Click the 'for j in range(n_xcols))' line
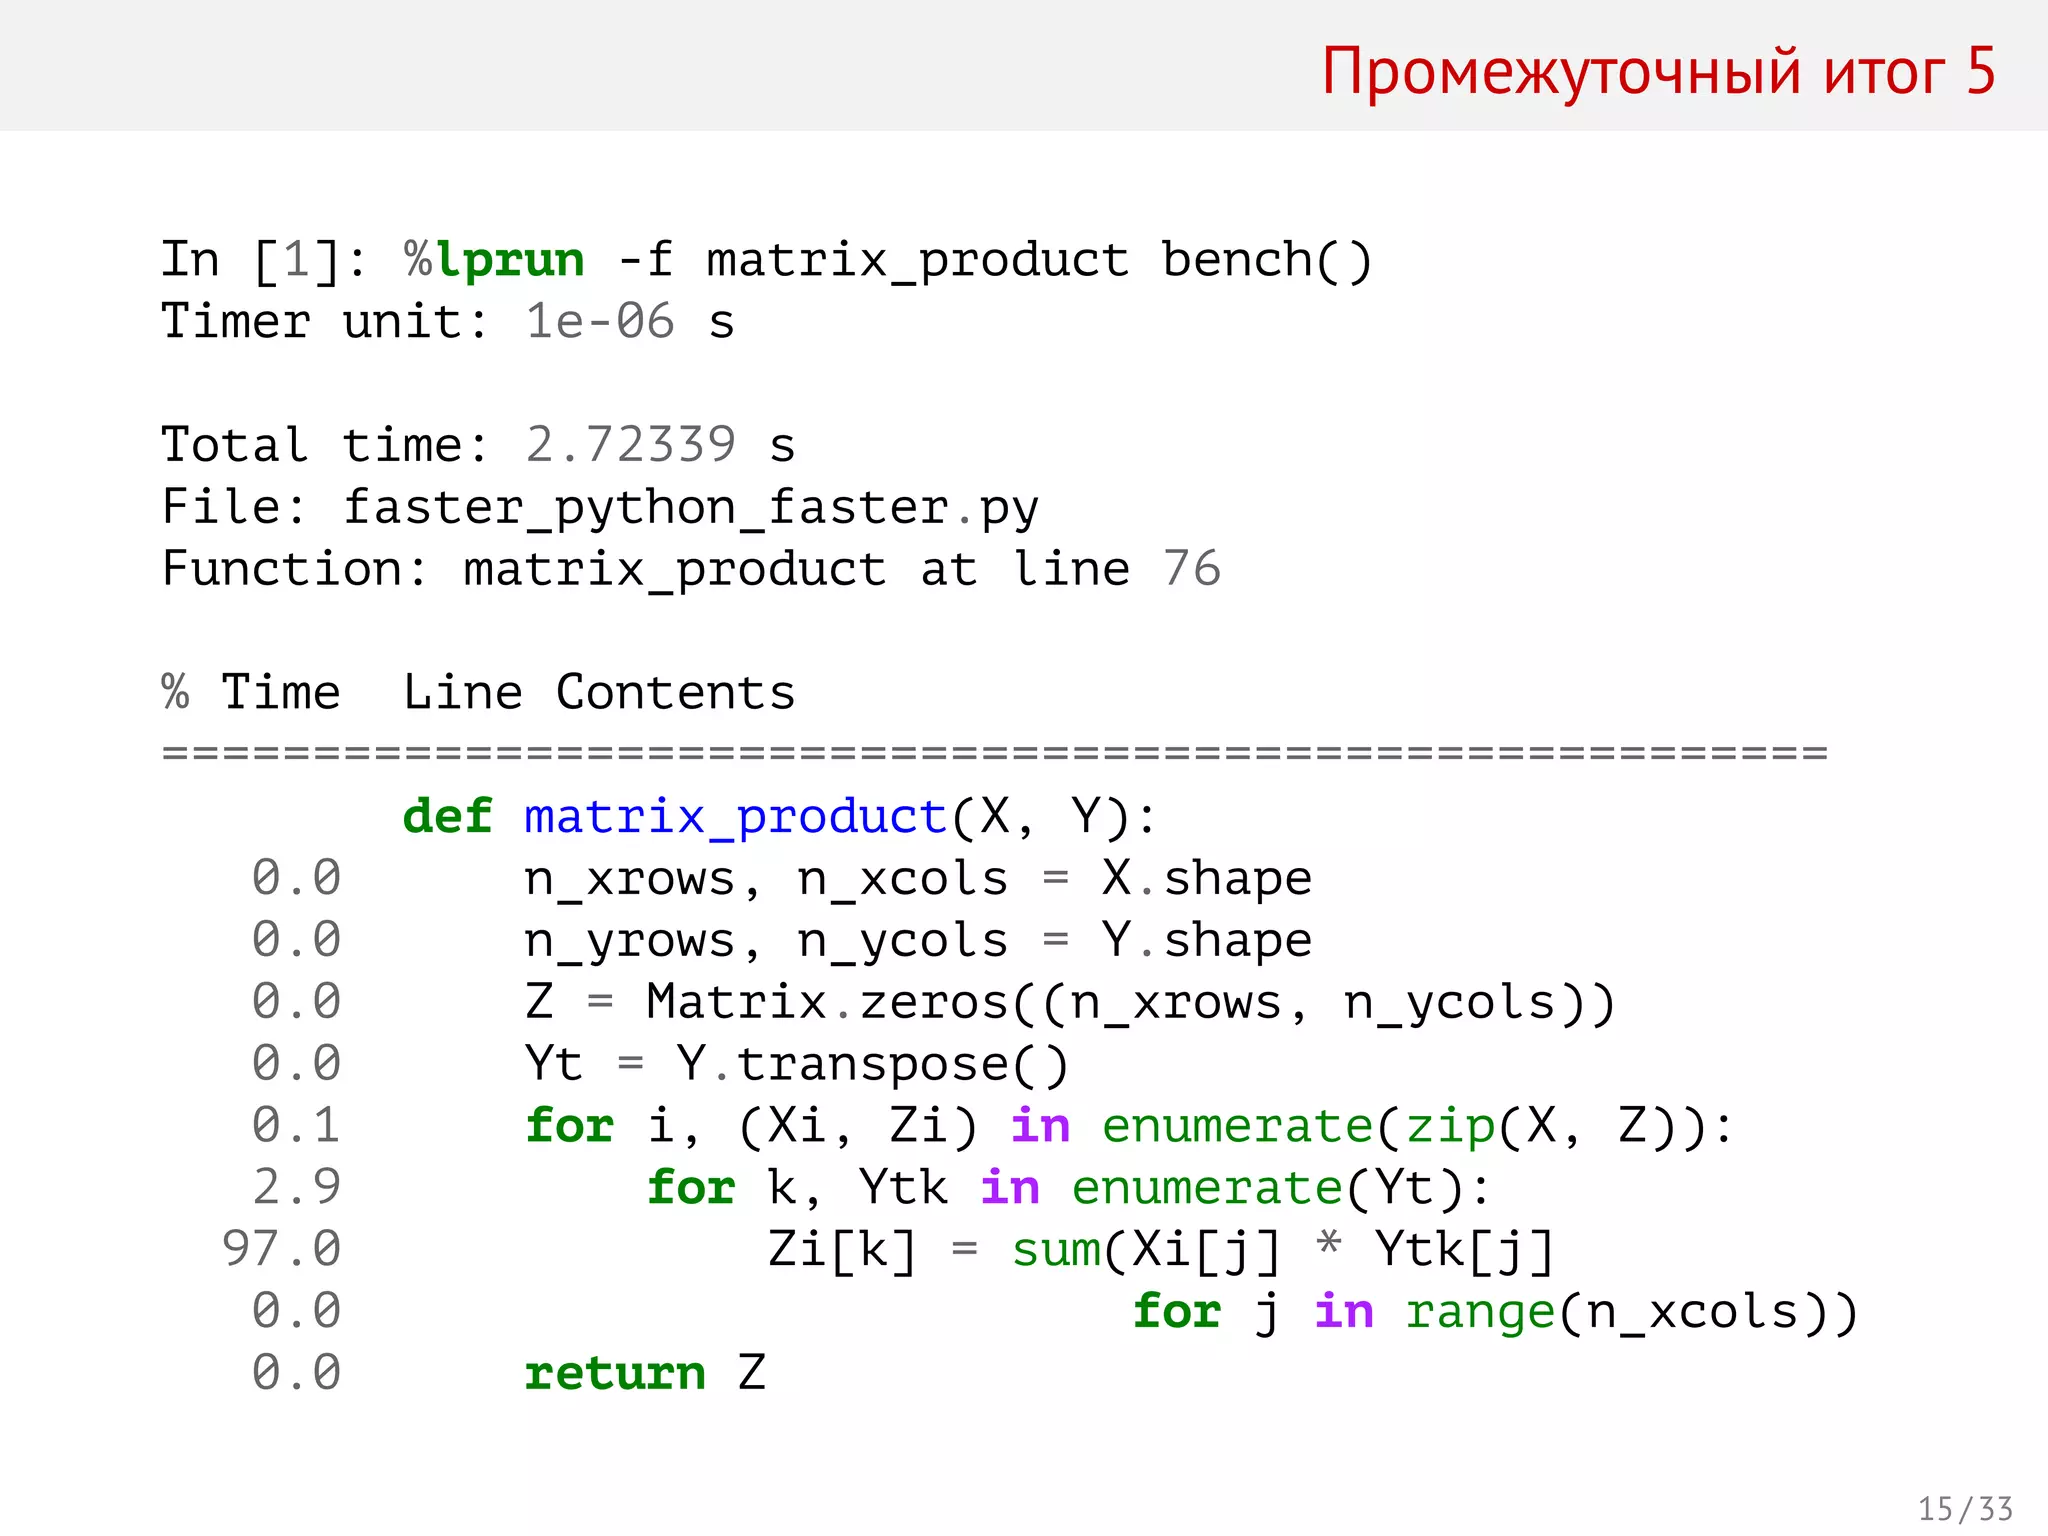2048x1536 pixels. [x=1495, y=1312]
